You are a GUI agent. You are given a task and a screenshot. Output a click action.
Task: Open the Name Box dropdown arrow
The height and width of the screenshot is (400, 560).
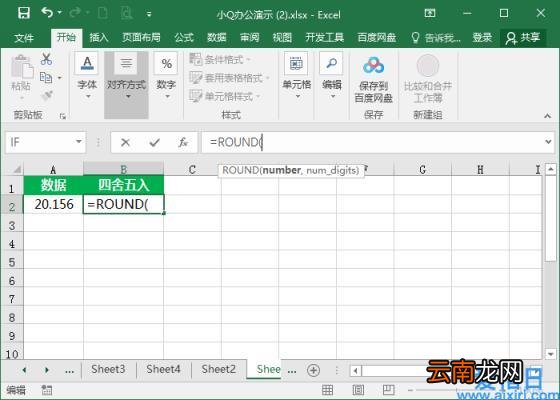pyautogui.click(x=79, y=142)
